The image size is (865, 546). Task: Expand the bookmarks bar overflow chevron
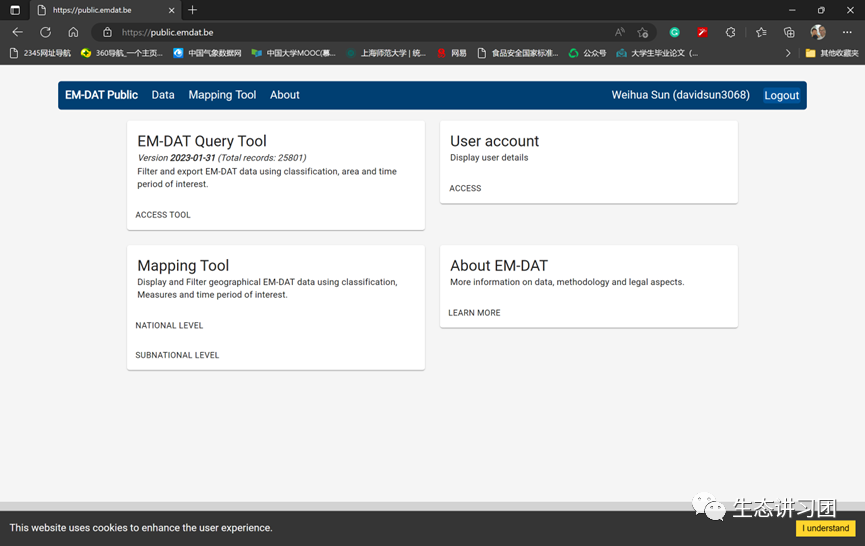[788, 53]
